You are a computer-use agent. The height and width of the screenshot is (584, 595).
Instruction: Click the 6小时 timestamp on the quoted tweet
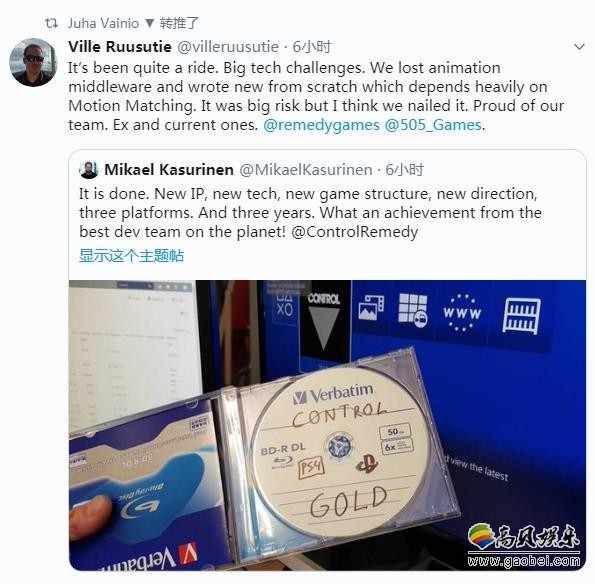click(405, 170)
